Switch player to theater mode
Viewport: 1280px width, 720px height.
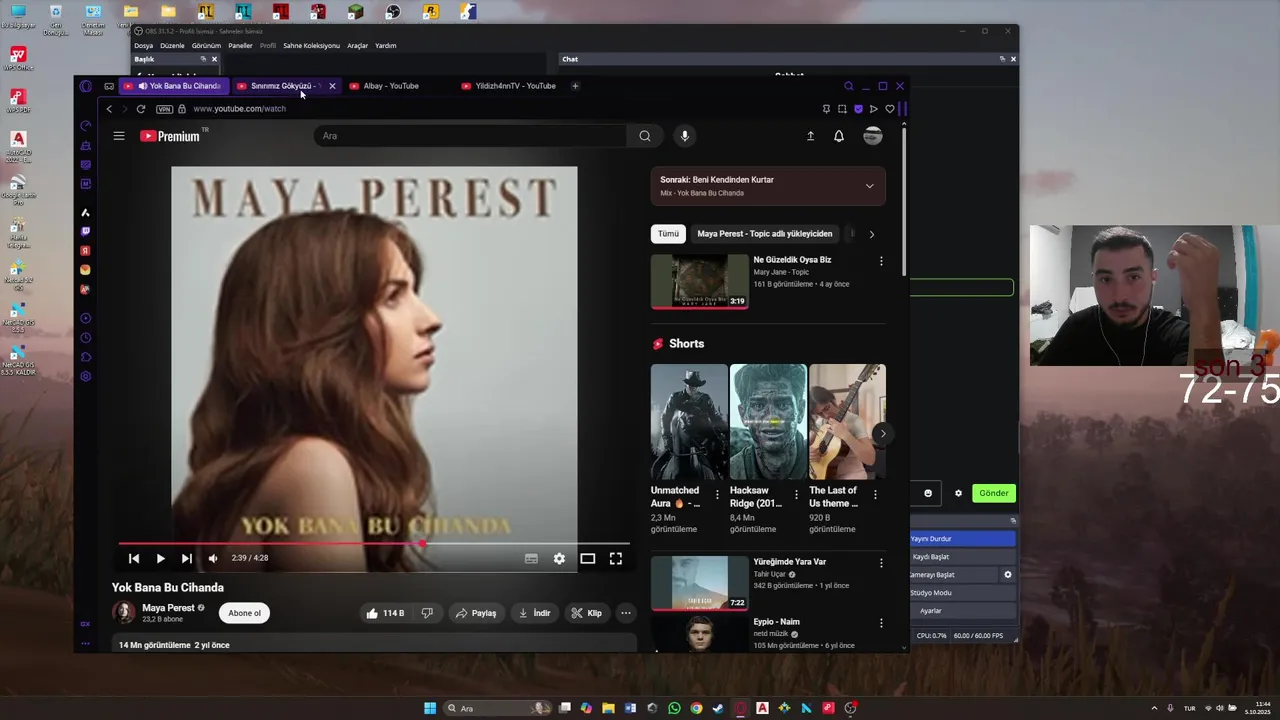pos(588,558)
